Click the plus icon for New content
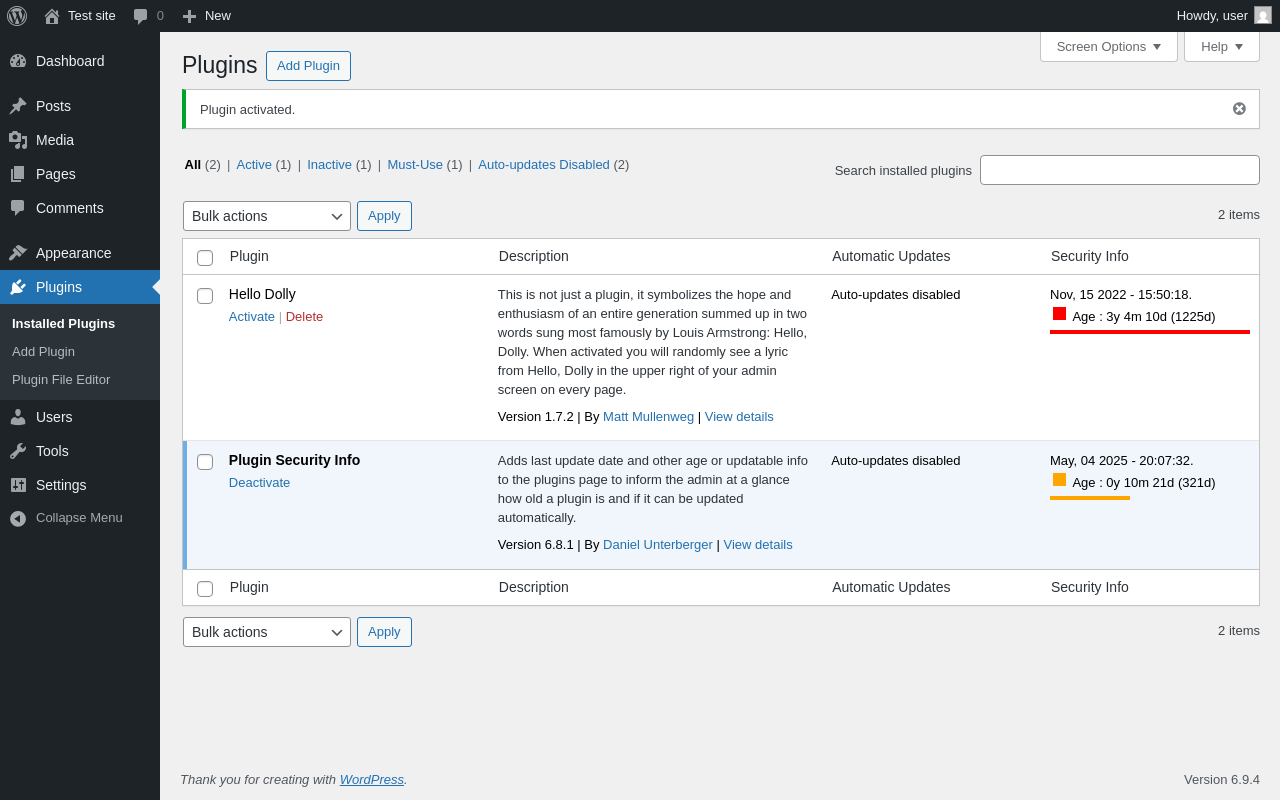Image resolution: width=1280 pixels, height=800 pixels. [189, 16]
